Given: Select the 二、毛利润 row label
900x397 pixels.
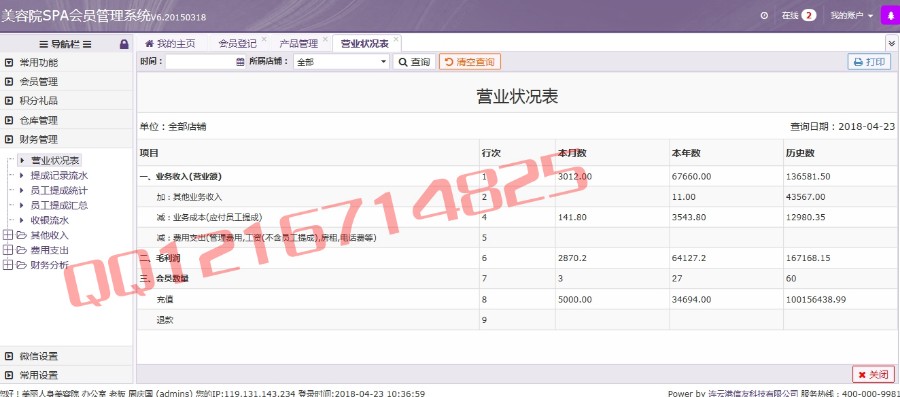Looking at the screenshot, I should coord(160,258).
